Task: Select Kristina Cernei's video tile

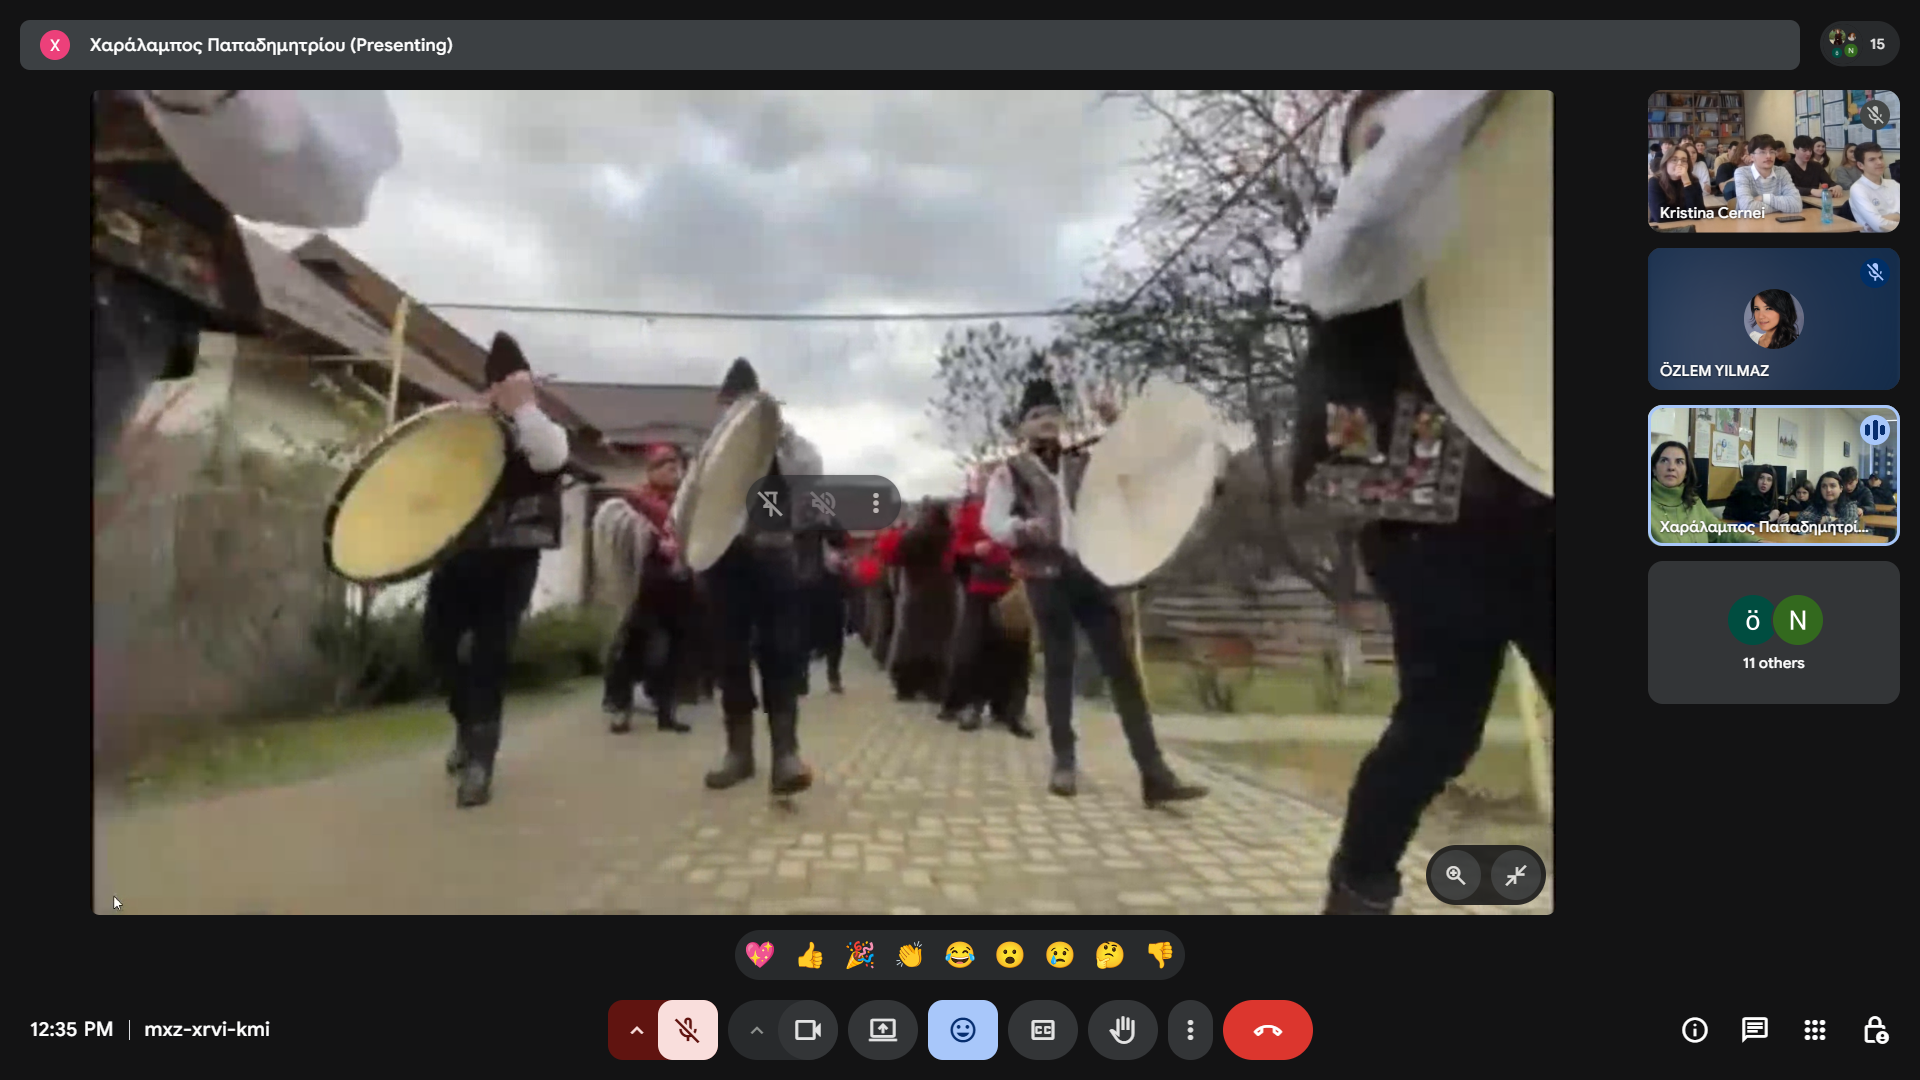Action: pyautogui.click(x=1773, y=161)
